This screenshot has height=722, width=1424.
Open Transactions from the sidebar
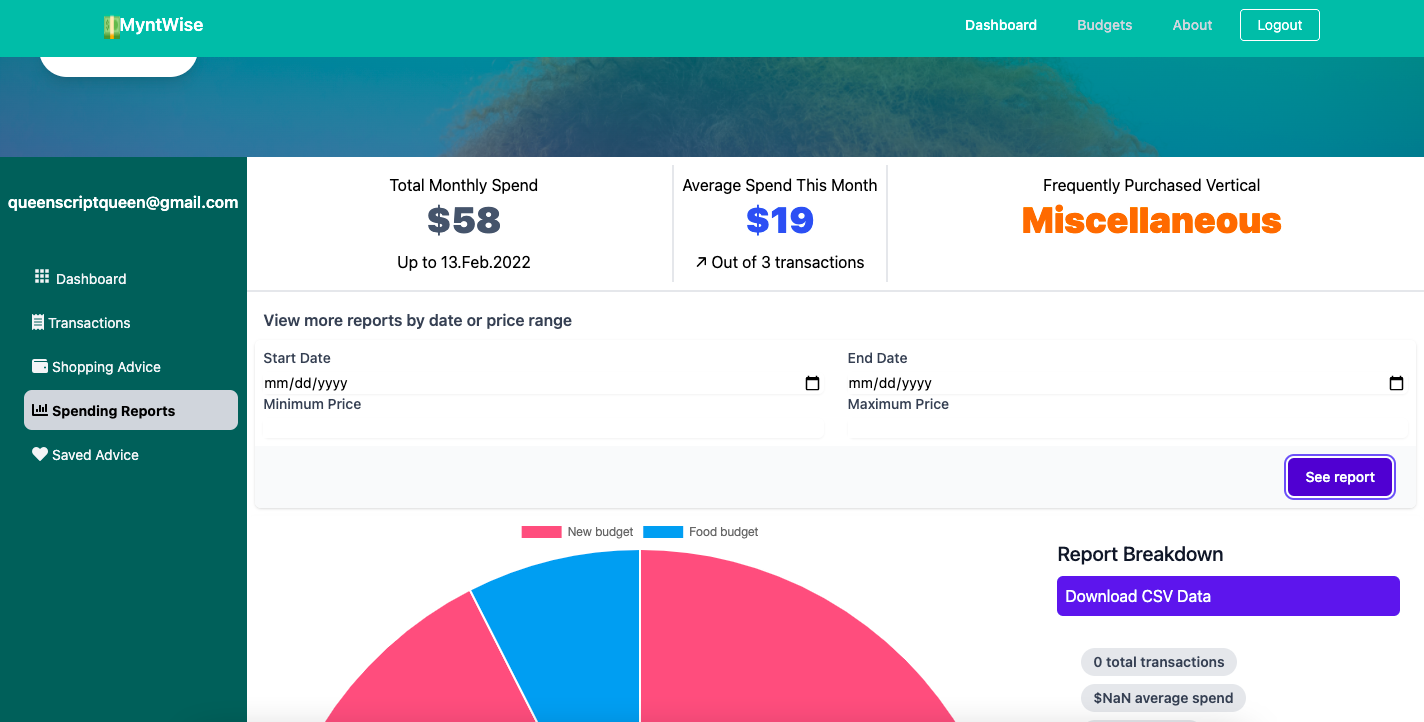(131, 323)
